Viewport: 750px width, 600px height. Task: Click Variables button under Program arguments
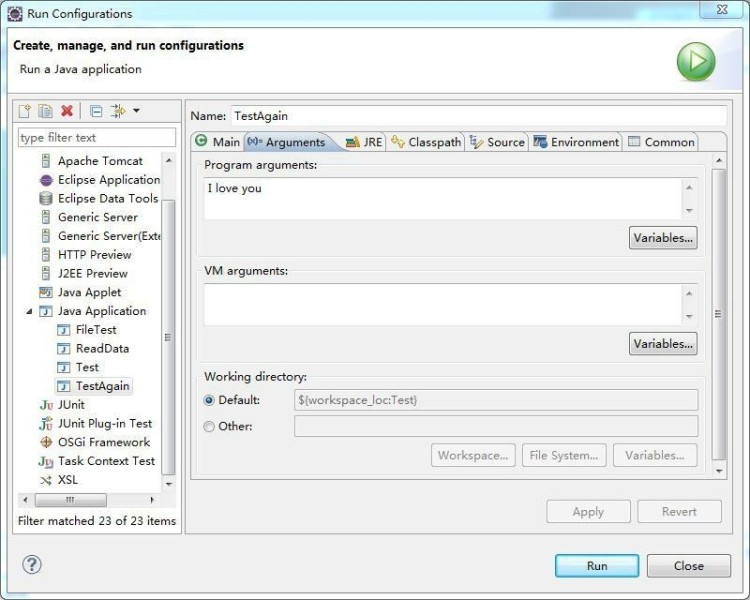coord(663,238)
